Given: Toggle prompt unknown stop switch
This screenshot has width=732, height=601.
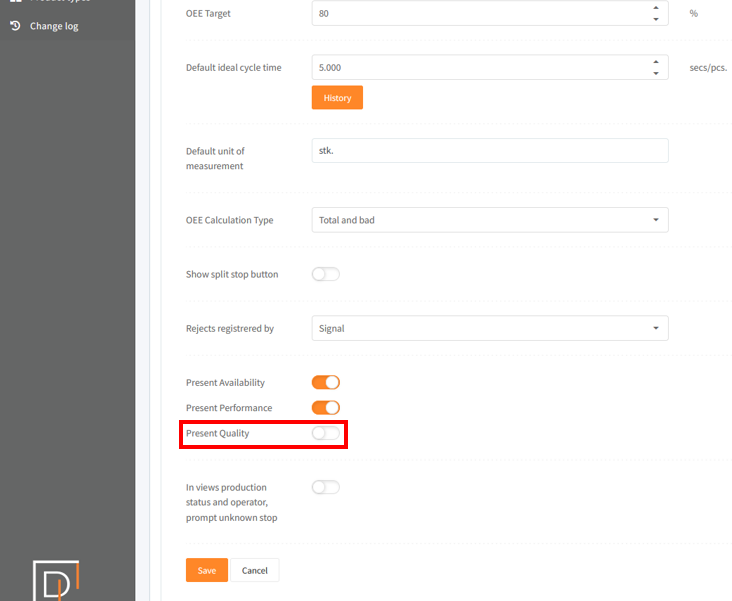Looking at the screenshot, I should point(326,487).
